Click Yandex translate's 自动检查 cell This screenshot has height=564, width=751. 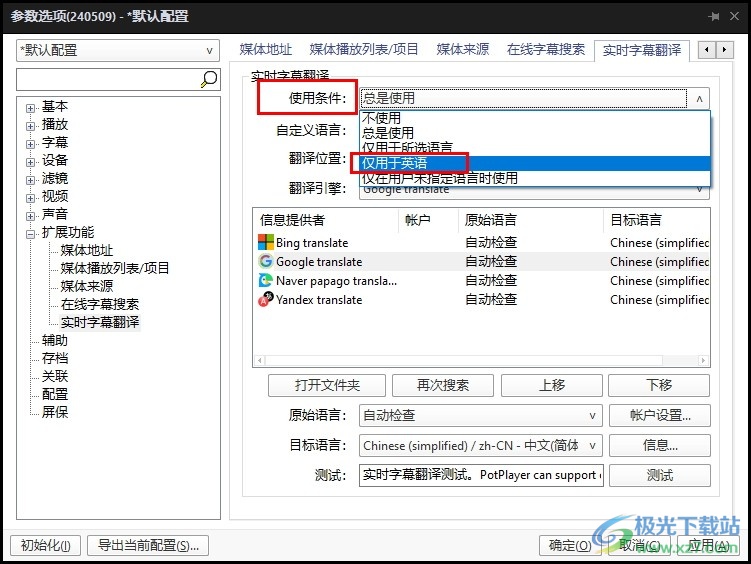(491, 299)
